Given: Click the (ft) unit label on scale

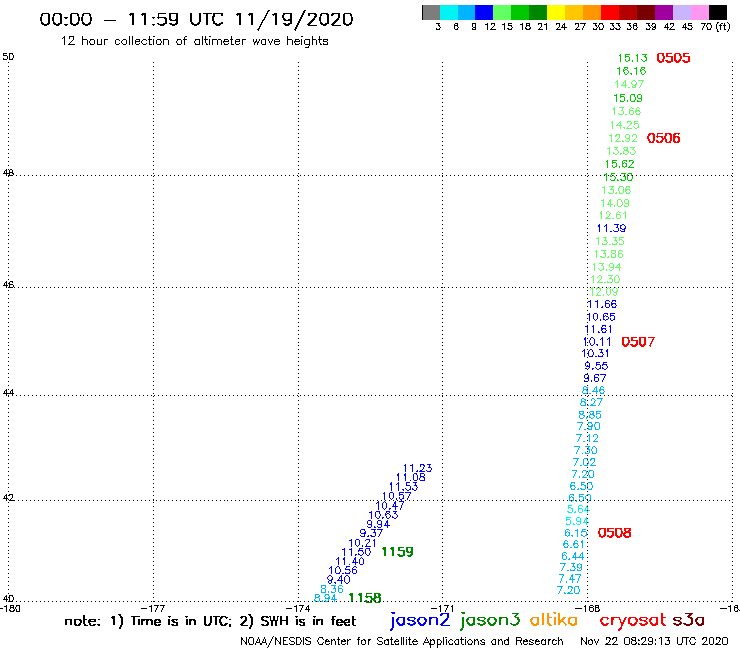Looking at the screenshot, I should click(x=723, y=27).
